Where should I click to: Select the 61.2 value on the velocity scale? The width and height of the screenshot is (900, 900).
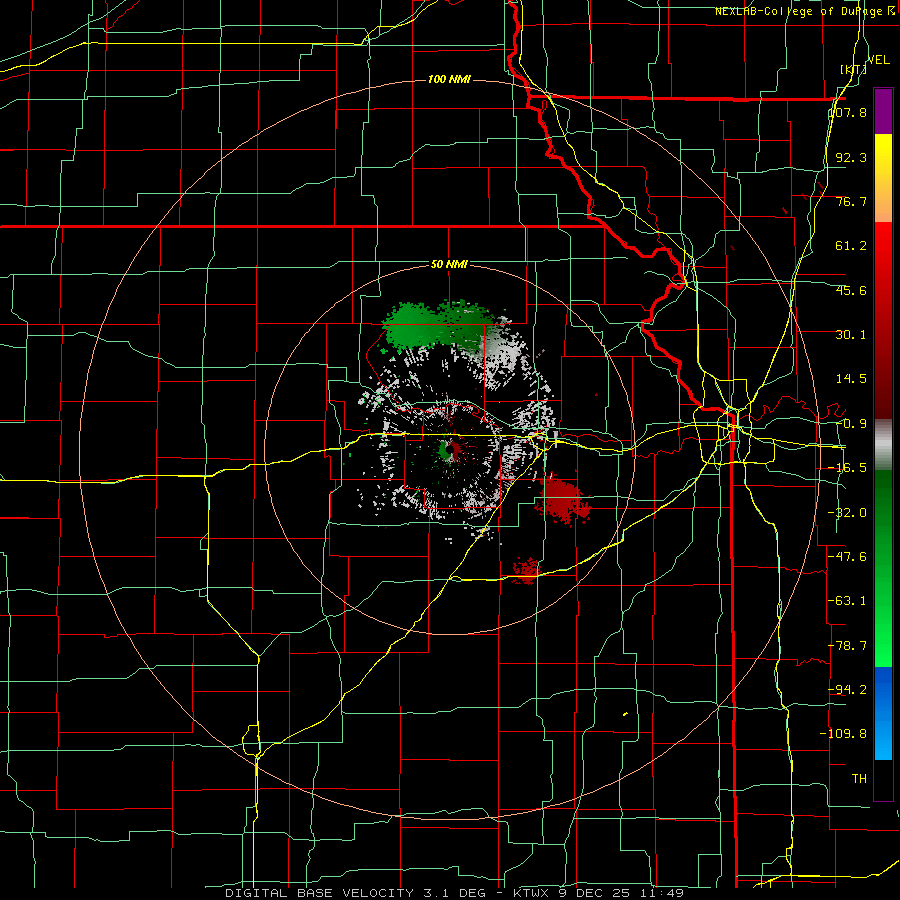(851, 246)
